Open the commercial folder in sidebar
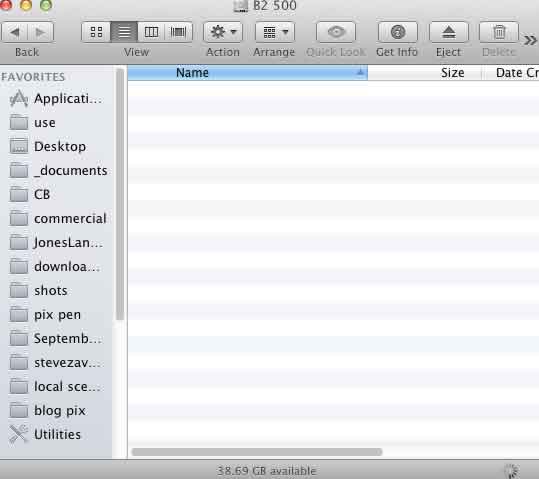 (57, 218)
